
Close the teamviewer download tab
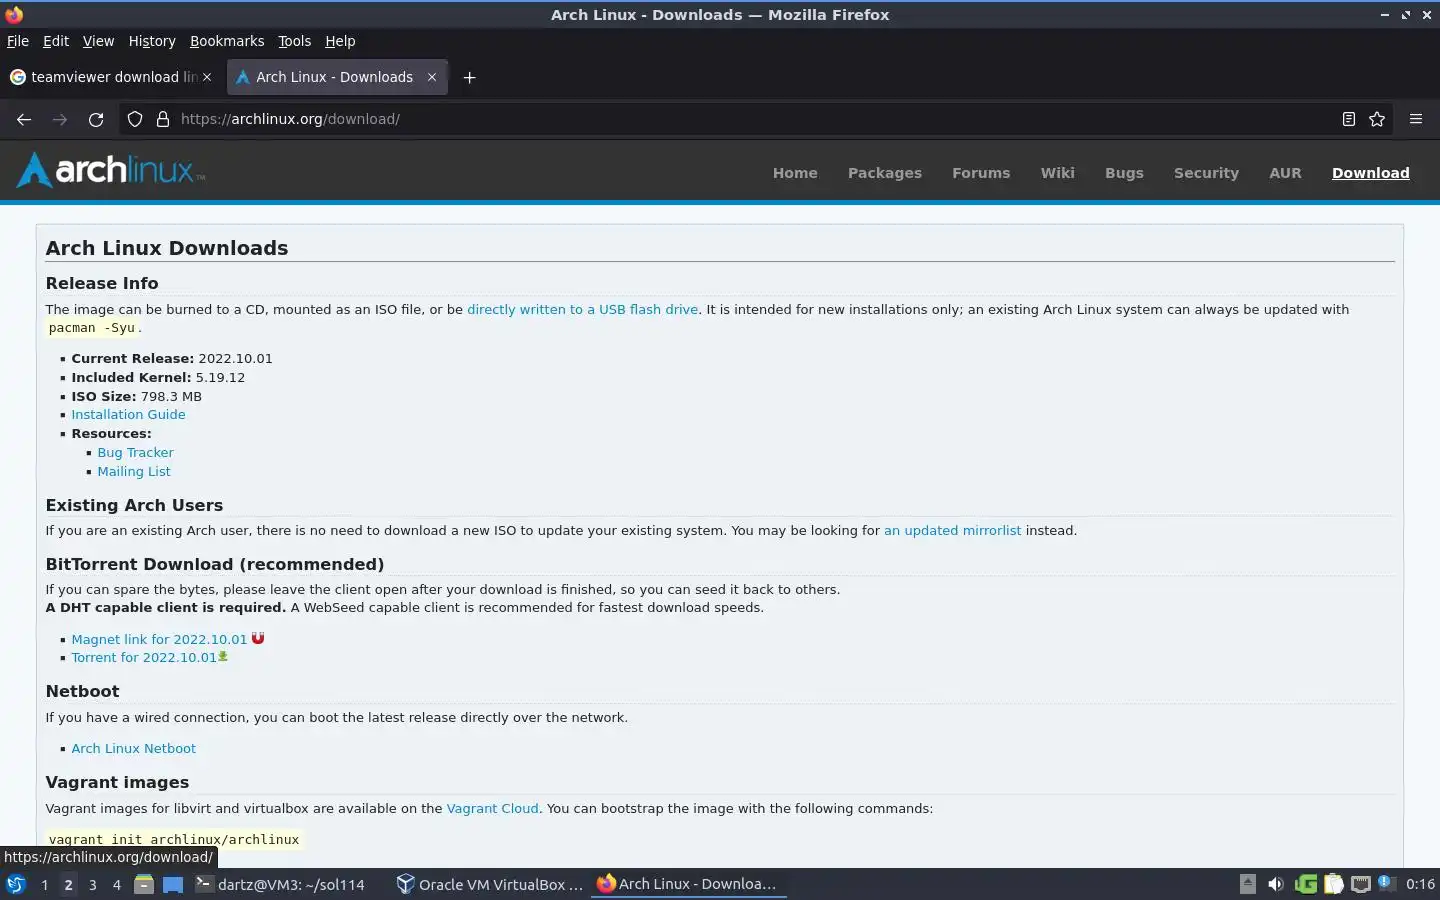click(x=207, y=77)
